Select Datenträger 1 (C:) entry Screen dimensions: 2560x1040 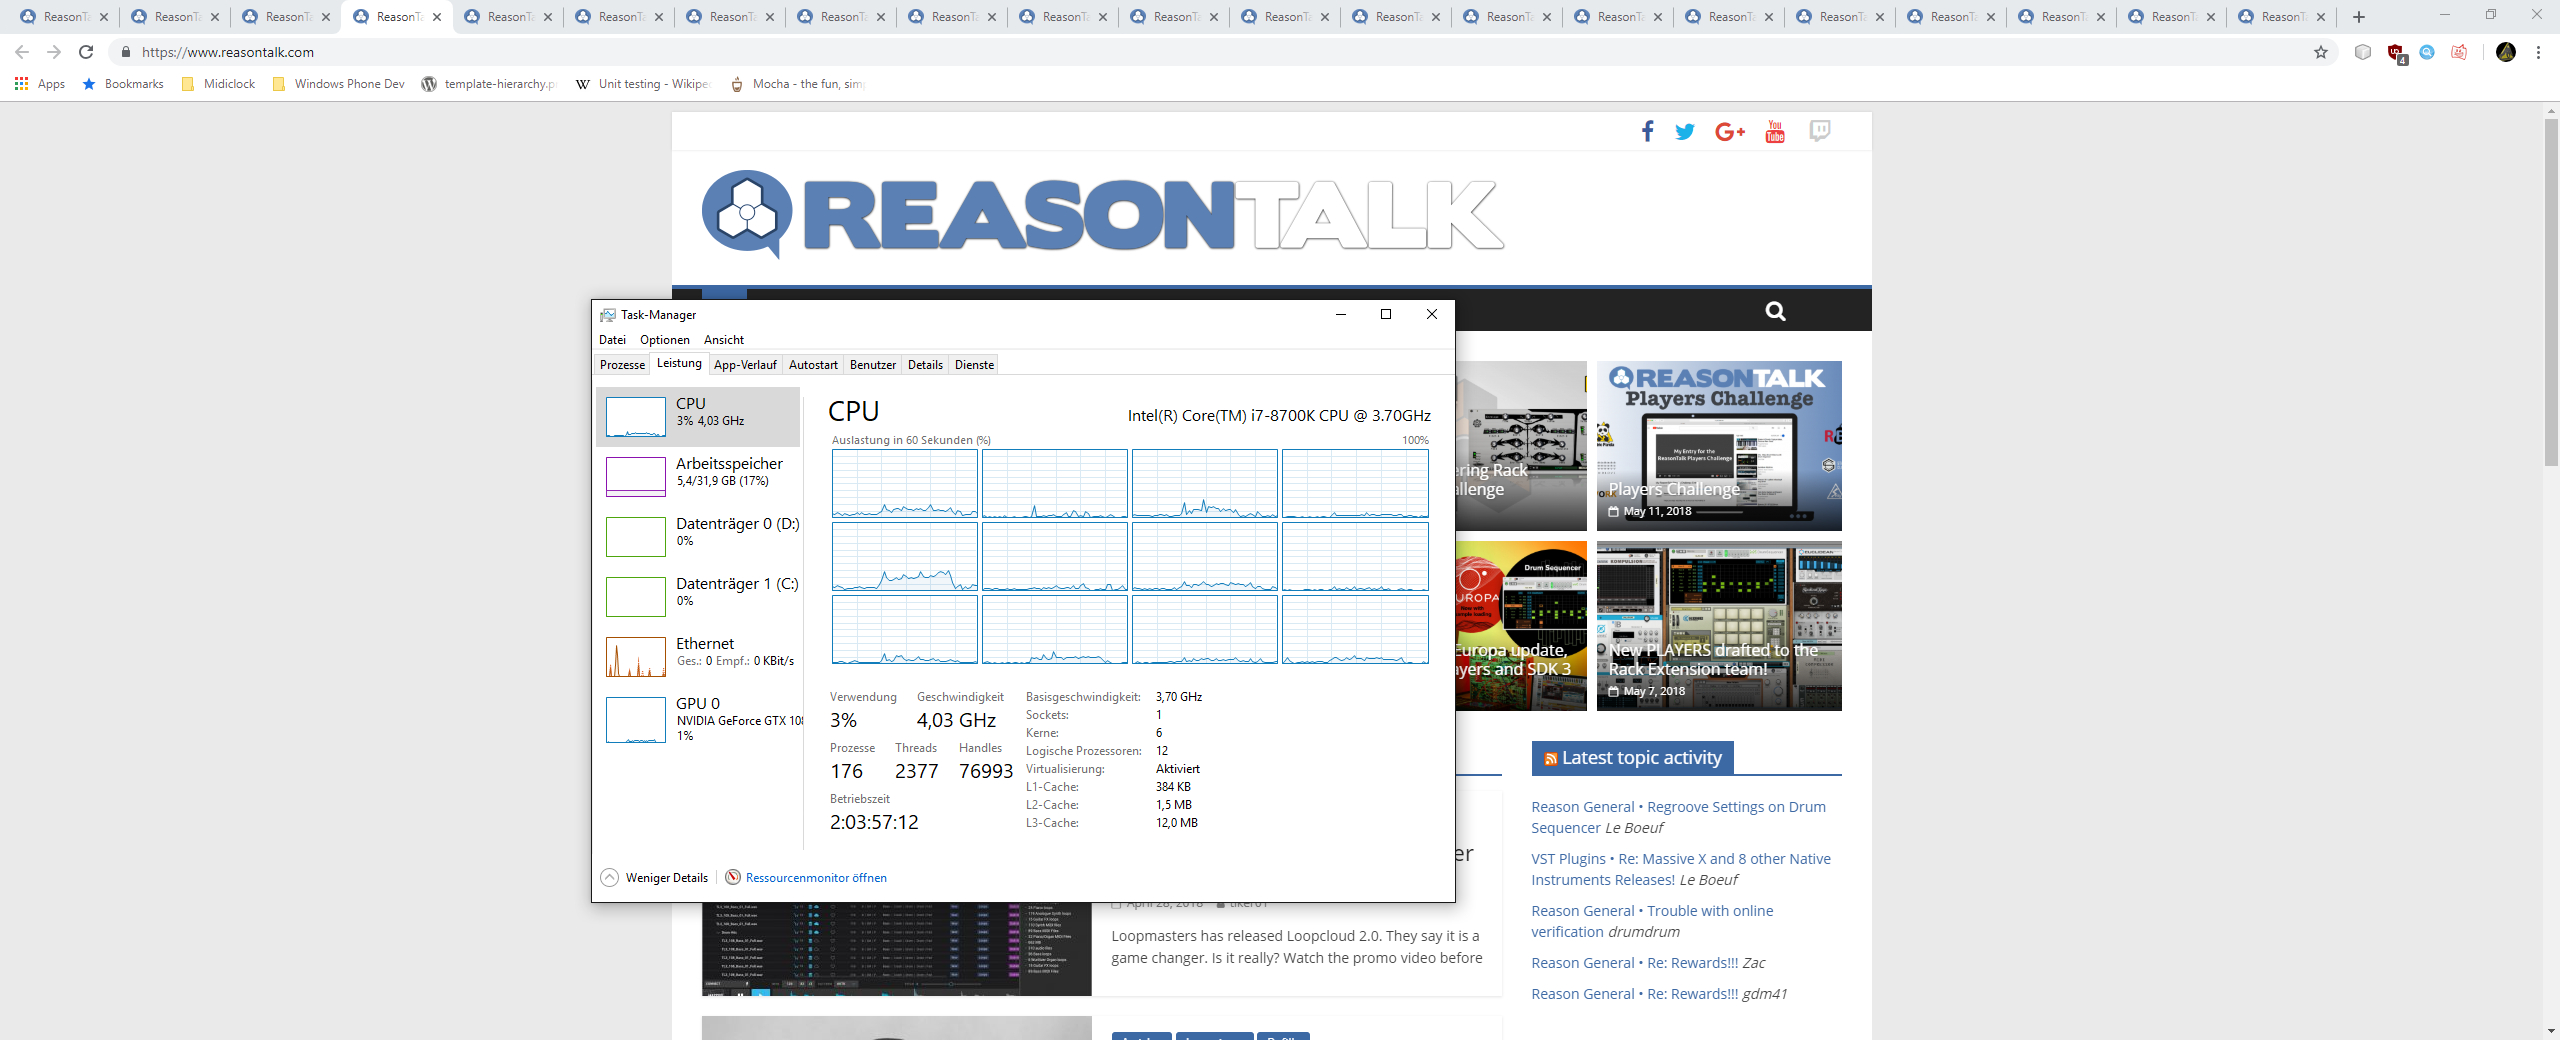[x=699, y=597]
